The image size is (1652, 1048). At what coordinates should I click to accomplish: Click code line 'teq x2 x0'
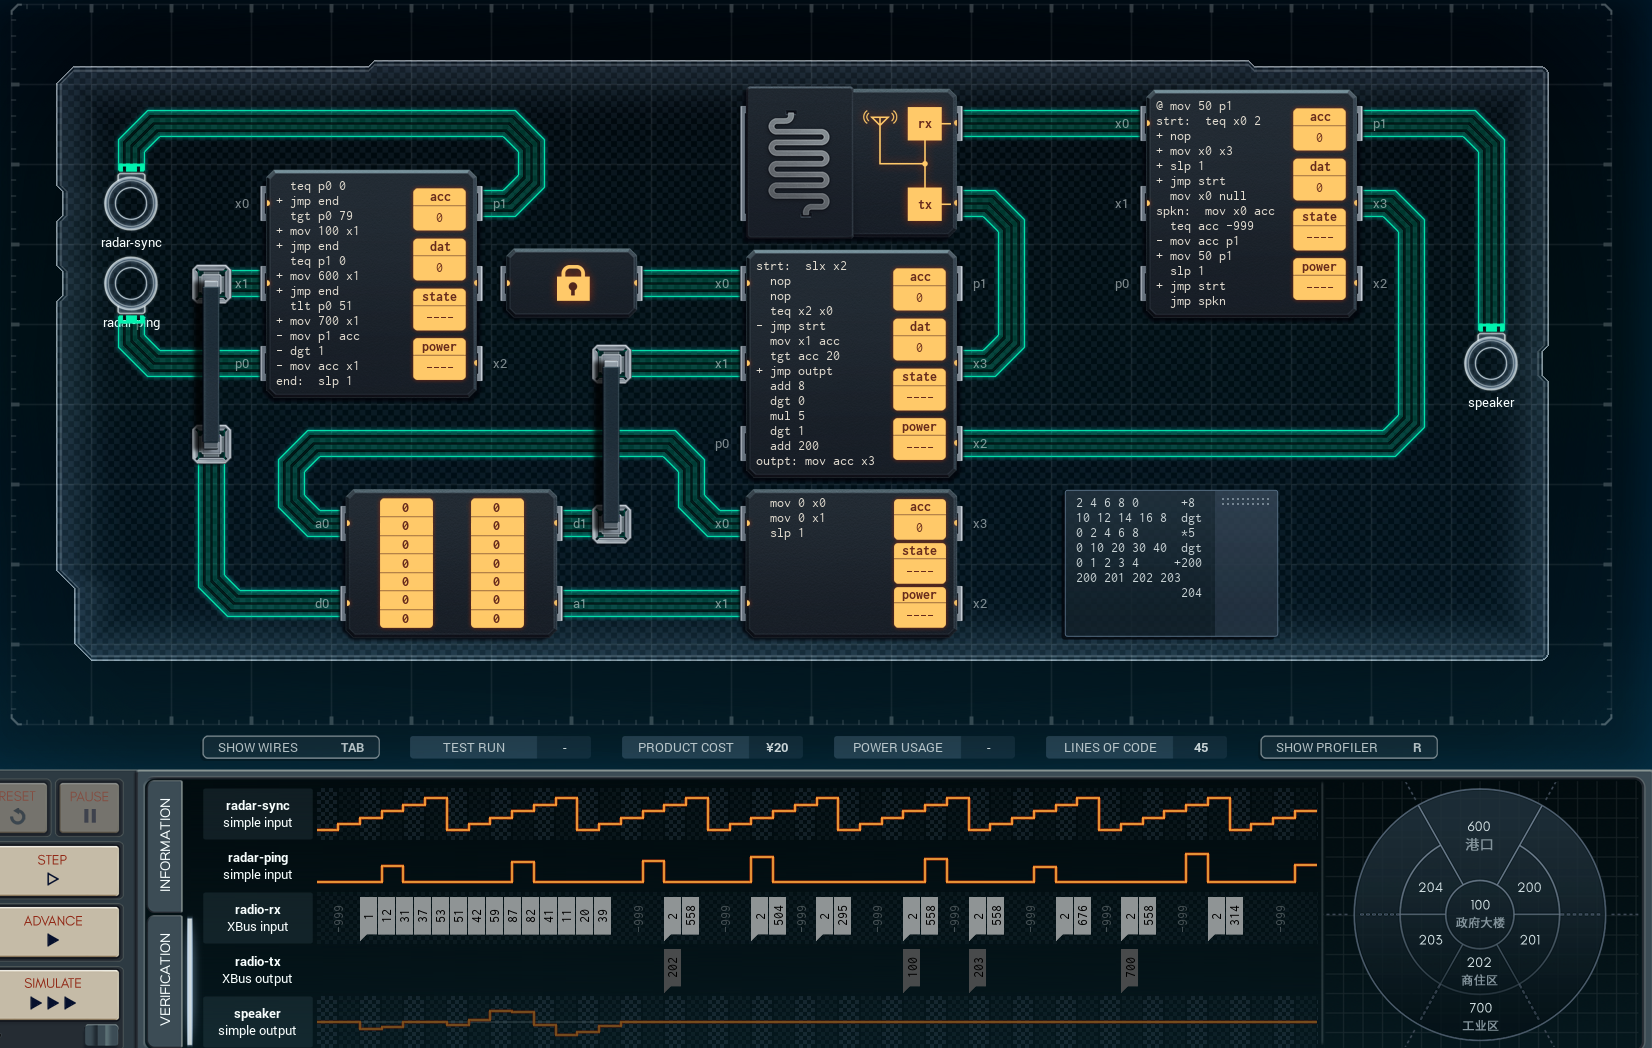click(801, 311)
